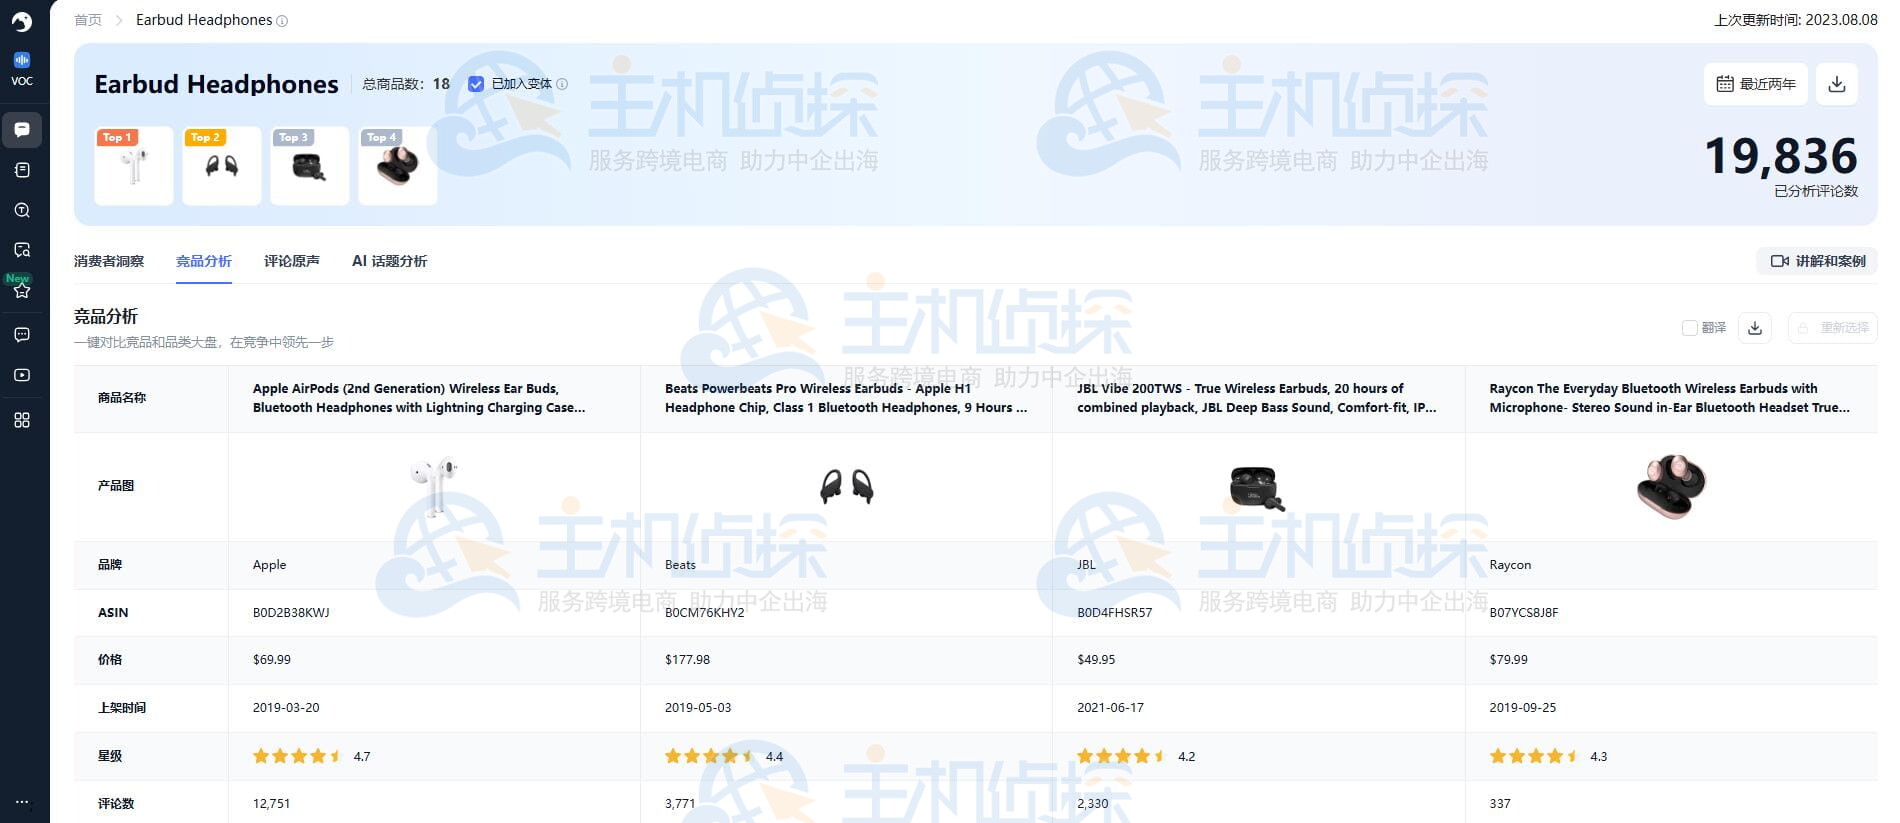Switch to the 评论原声 tab

[291, 261]
